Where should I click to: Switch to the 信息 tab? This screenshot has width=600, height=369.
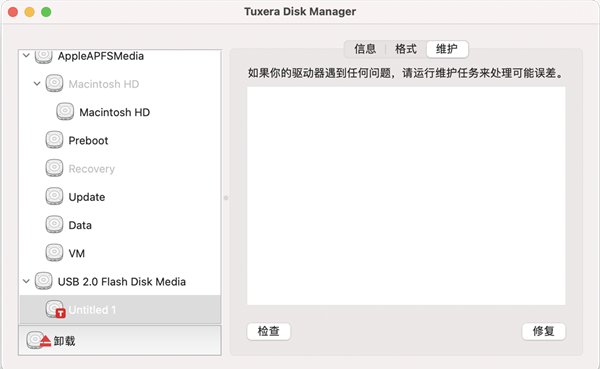click(x=365, y=49)
